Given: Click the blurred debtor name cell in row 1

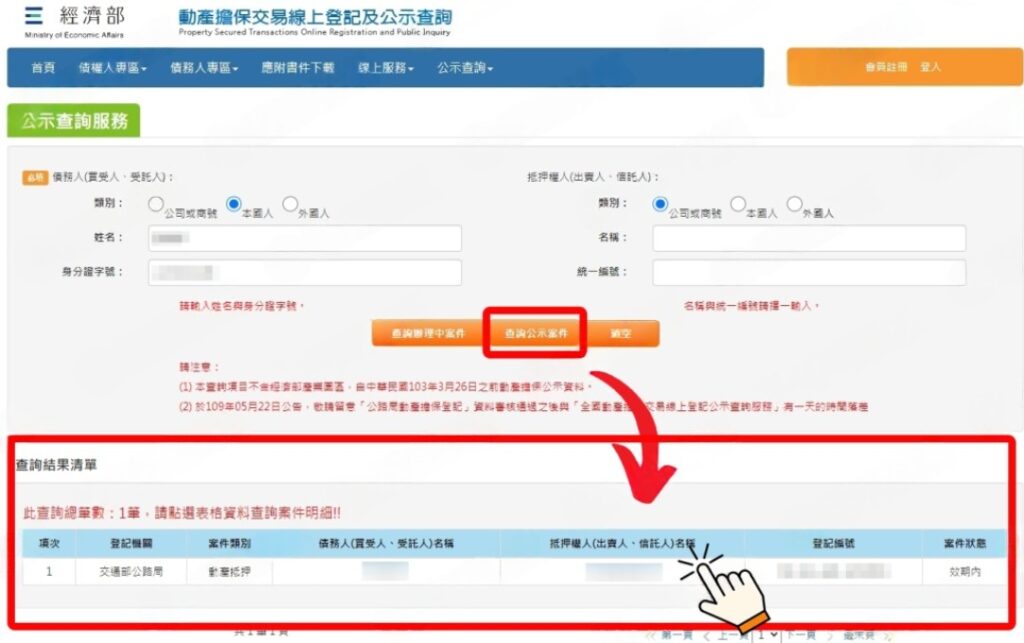Looking at the screenshot, I should tap(385, 571).
